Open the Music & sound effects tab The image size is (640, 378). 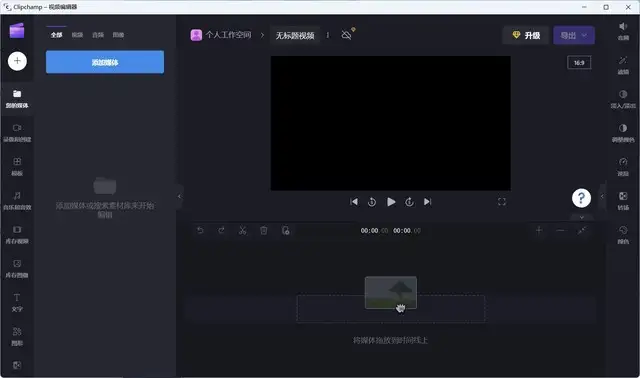point(17,200)
